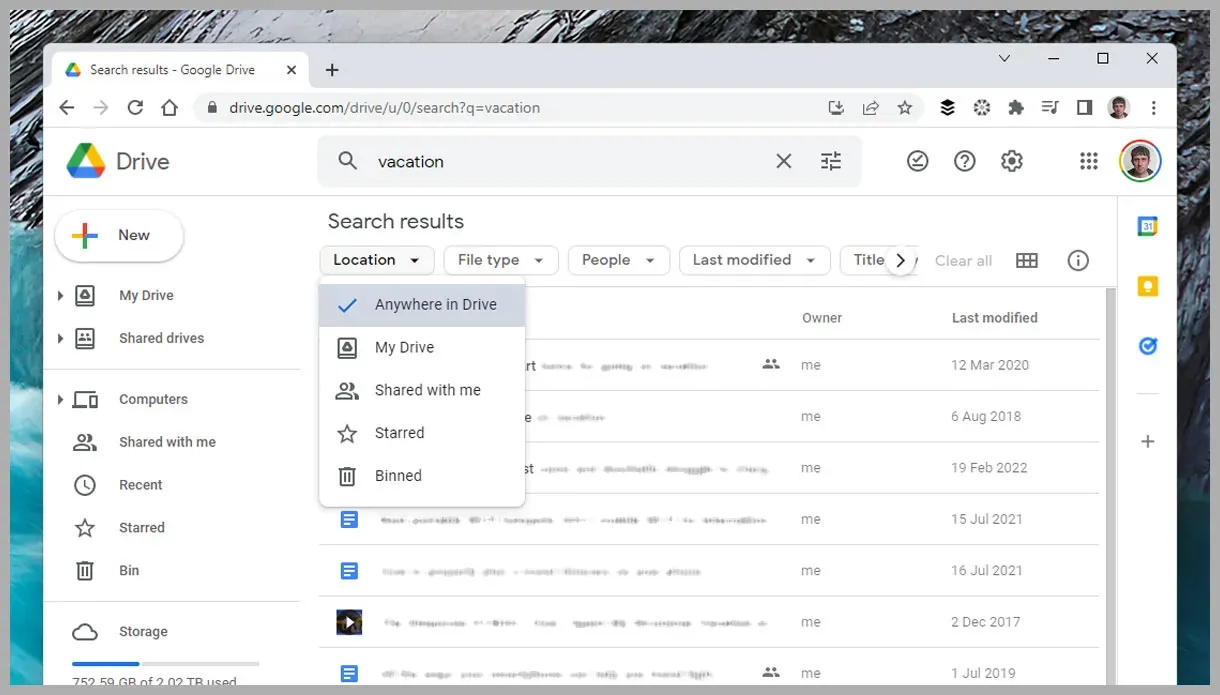Open the Chrome three-dot menu
This screenshot has width=1220, height=695.
pyautogui.click(x=1154, y=108)
